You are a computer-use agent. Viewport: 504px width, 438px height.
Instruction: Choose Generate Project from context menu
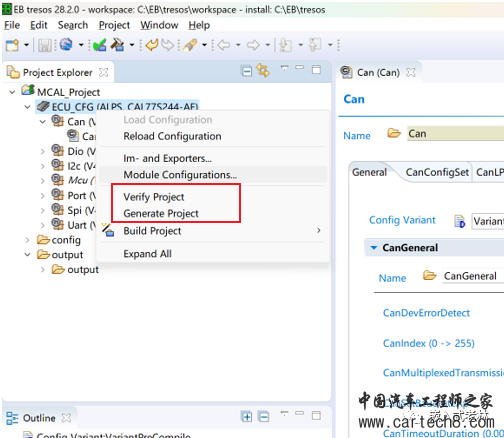pyautogui.click(x=161, y=213)
